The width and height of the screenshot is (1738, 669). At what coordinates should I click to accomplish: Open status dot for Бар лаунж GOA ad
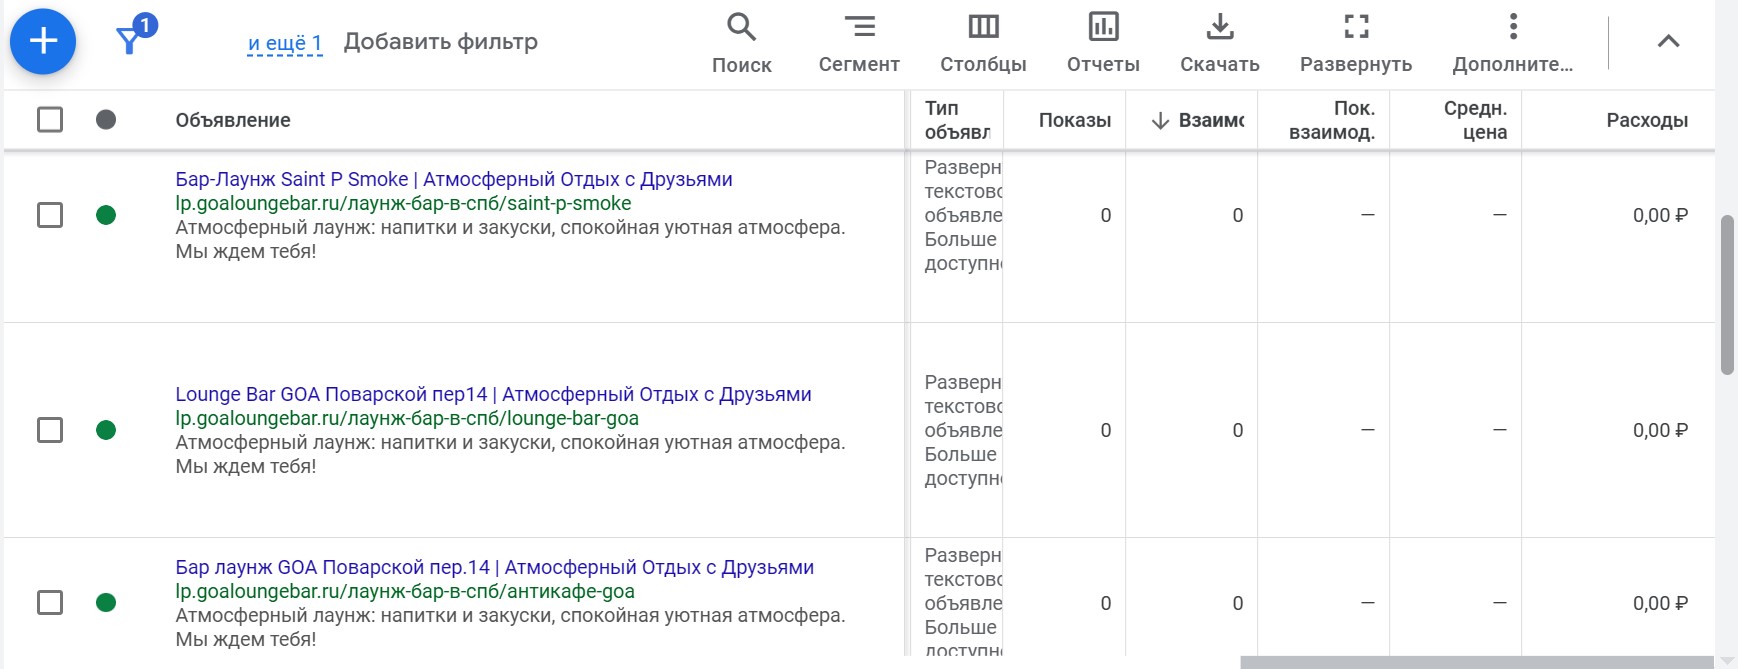point(106,602)
